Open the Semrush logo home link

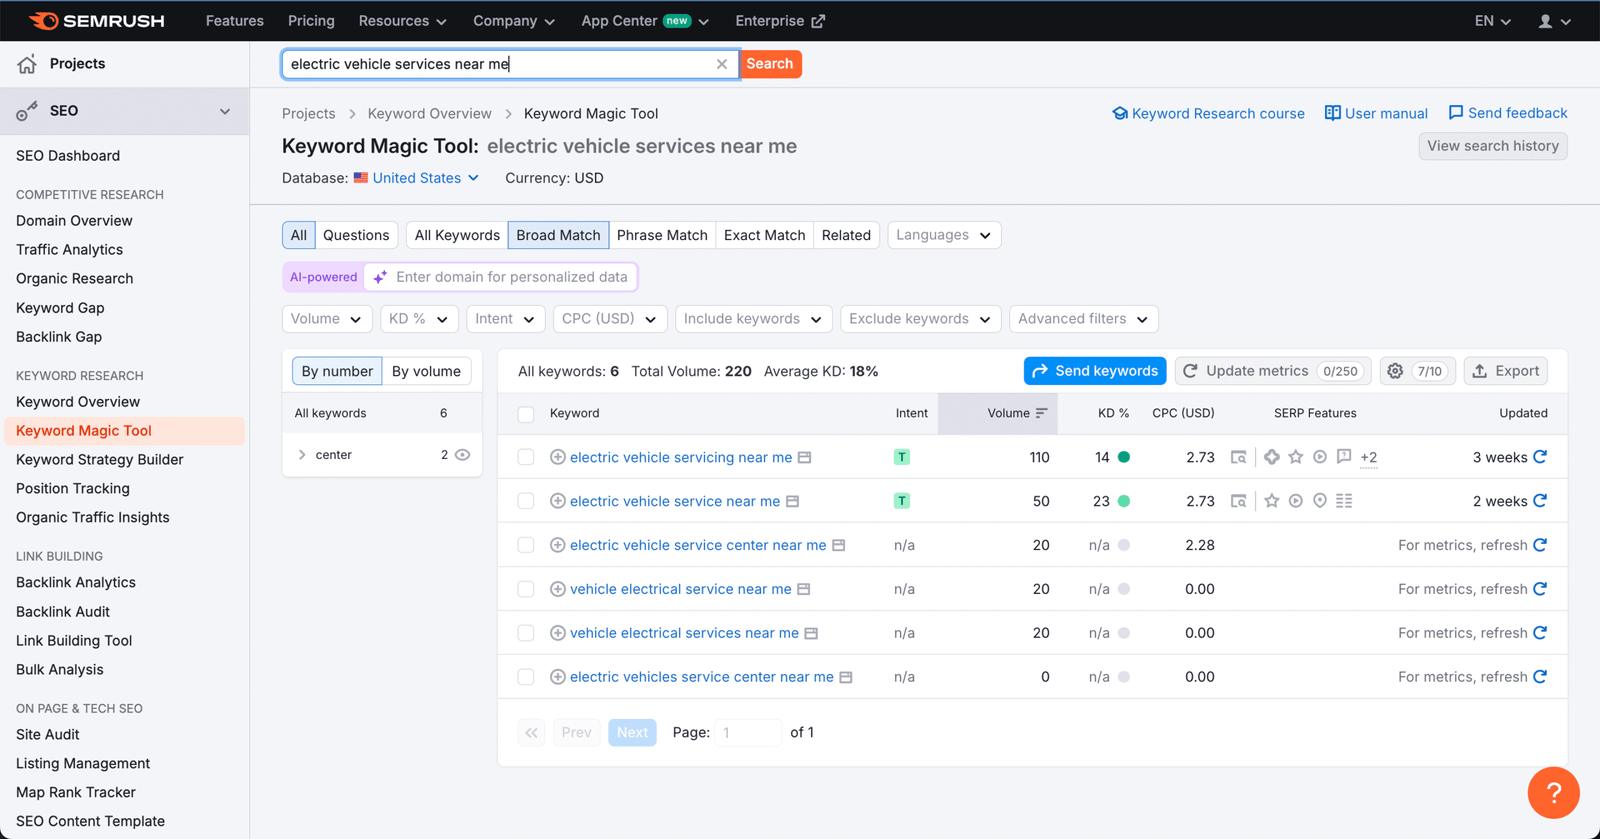(97, 20)
